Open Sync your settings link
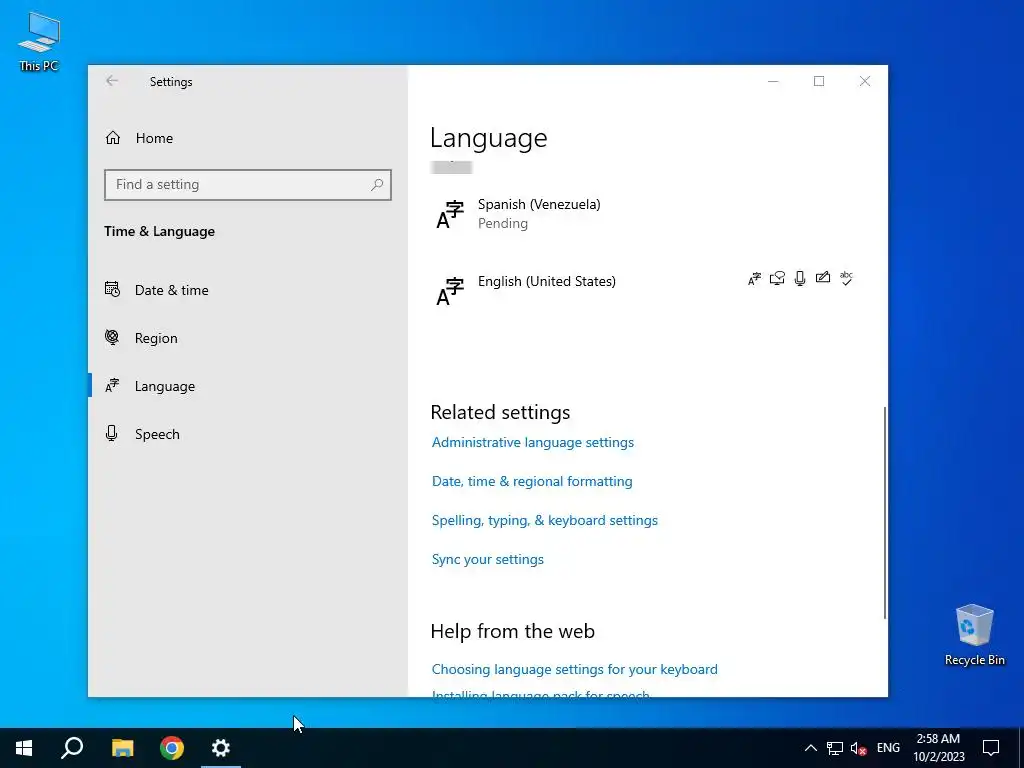 (x=488, y=560)
